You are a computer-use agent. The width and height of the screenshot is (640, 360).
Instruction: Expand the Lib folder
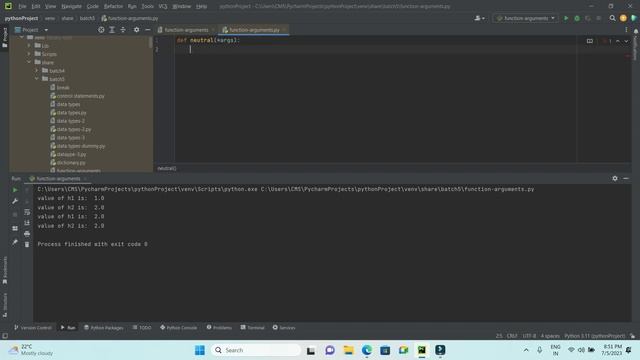[x=29, y=46]
